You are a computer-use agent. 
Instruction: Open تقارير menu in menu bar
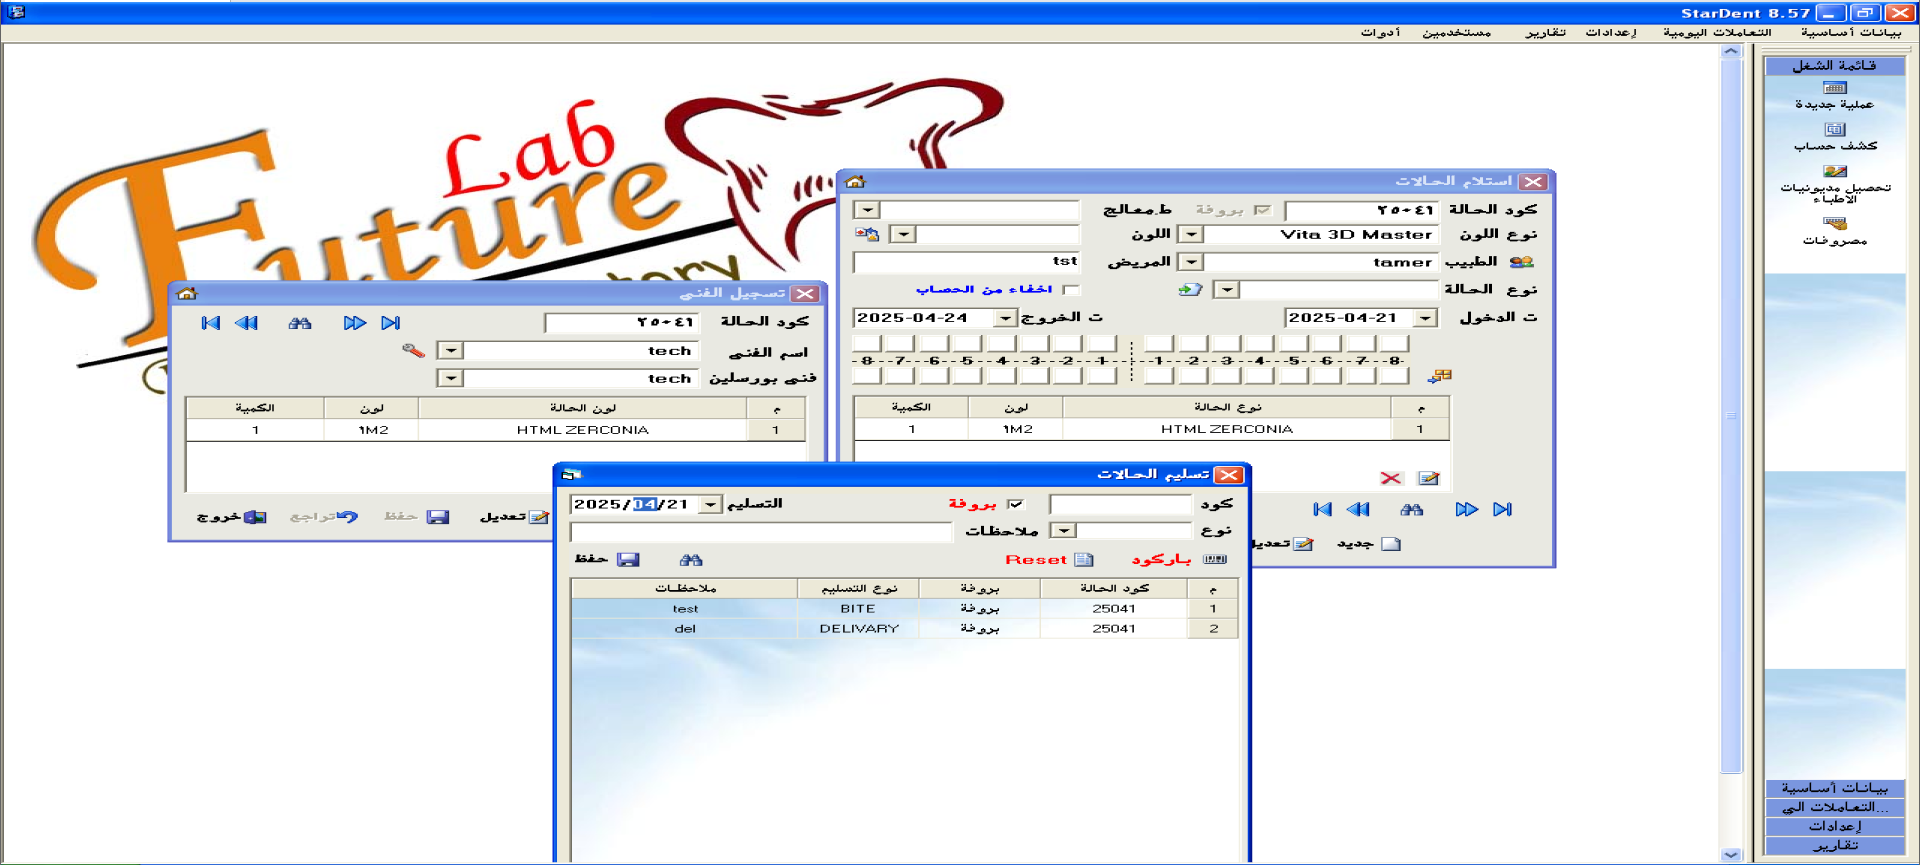1545,32
